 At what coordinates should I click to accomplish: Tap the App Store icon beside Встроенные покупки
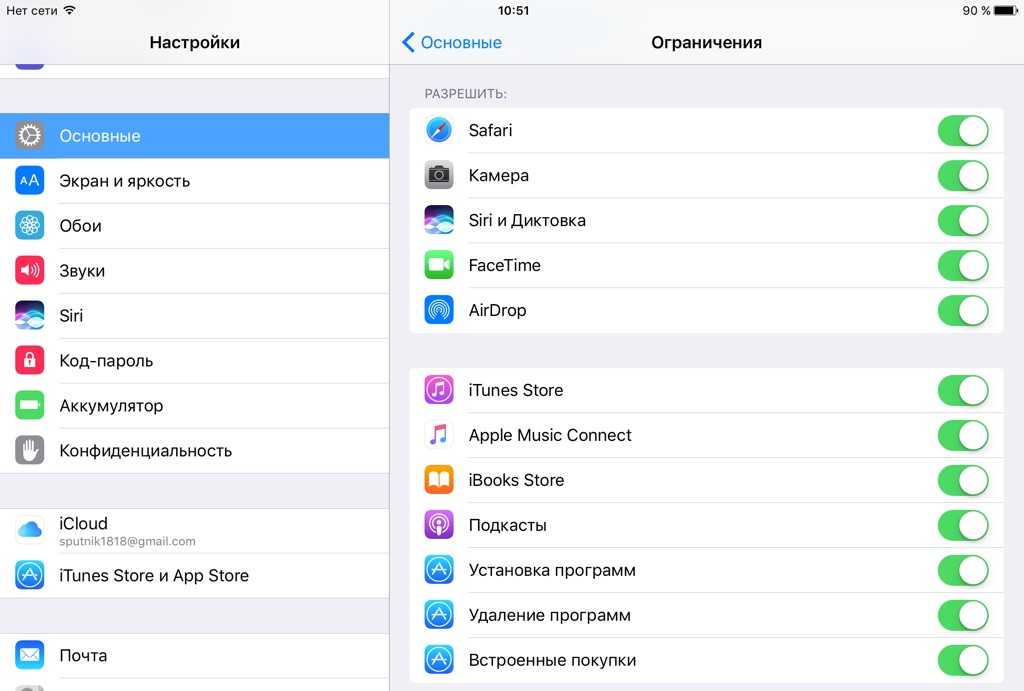(439, 660)
